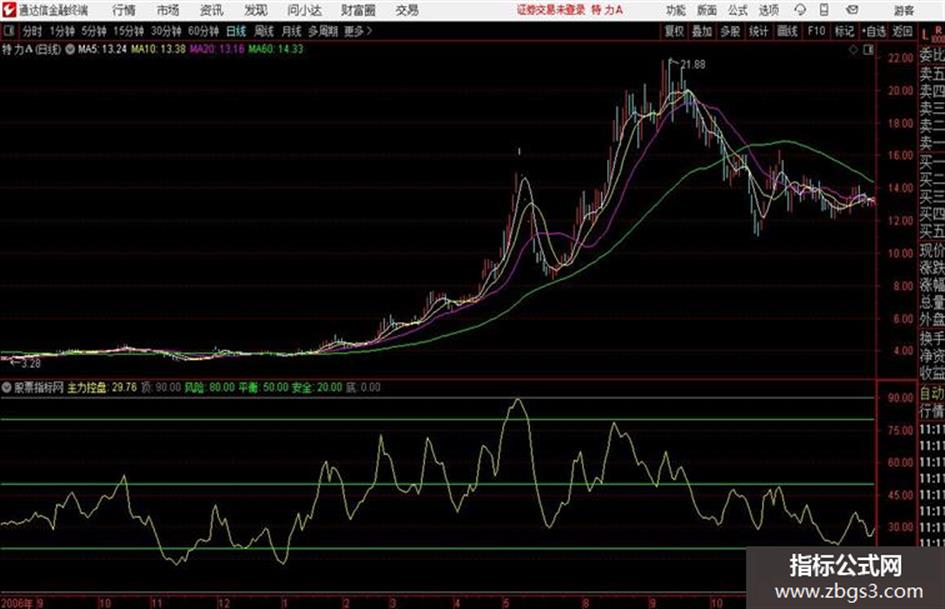Image resolution: width=945 pixels, height=609 pixels.
Task: Open the round dropdown icon beside 特力A(日线)
Action: coord(70,49)
